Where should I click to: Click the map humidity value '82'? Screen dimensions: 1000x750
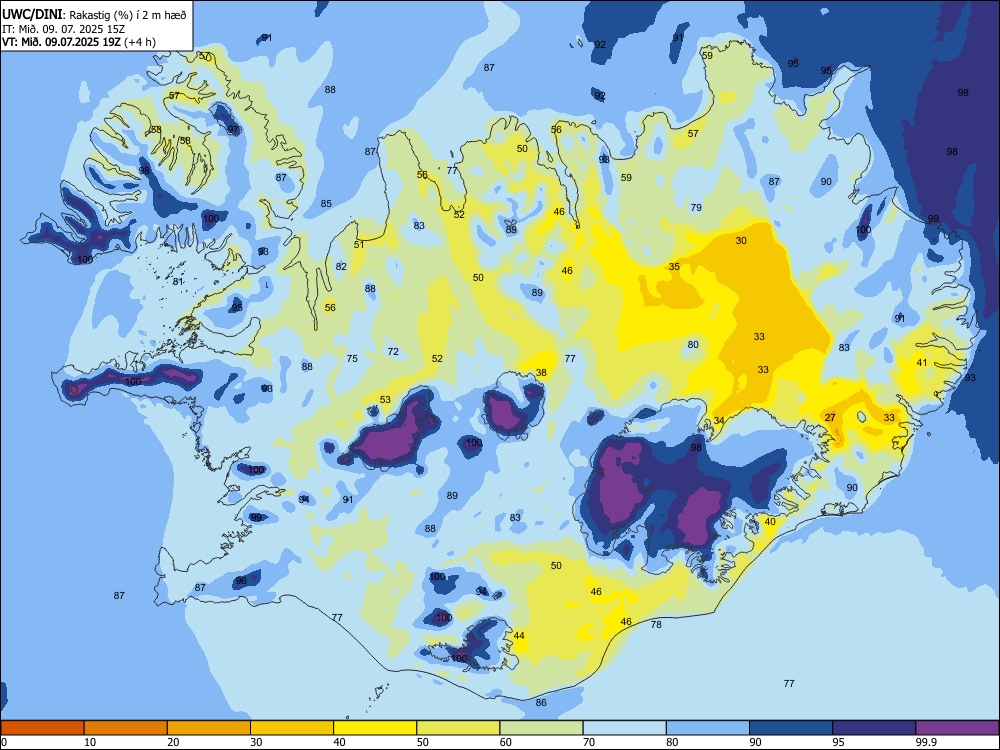pyautogui.click(x=341, y=266)
